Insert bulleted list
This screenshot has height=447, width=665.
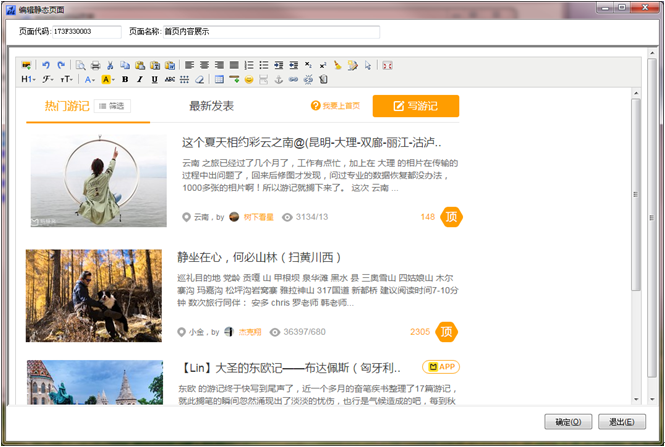264,65
